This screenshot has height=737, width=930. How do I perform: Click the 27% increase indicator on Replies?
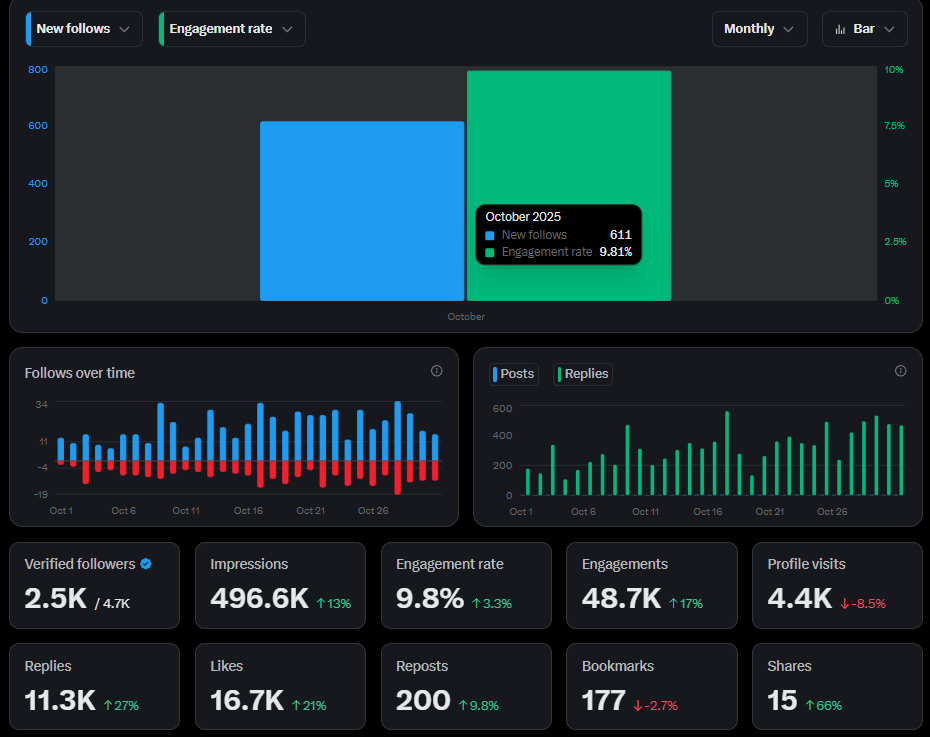point(121,706)
